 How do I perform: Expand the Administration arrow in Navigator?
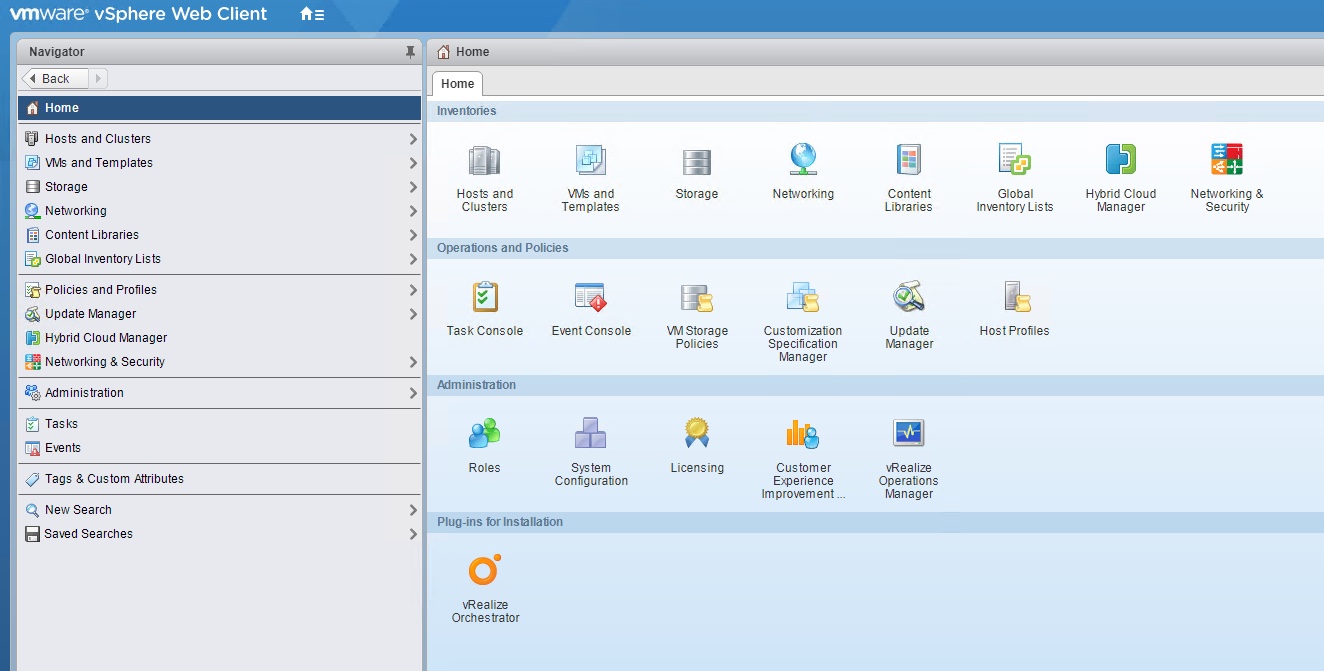point(412,393)
